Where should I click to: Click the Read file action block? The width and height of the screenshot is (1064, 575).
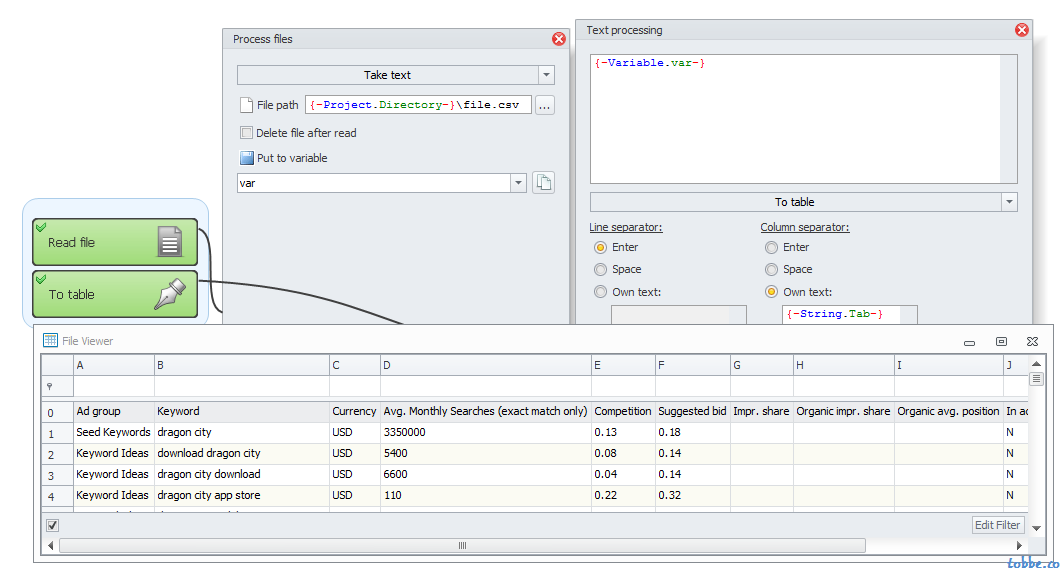point(115,242)
